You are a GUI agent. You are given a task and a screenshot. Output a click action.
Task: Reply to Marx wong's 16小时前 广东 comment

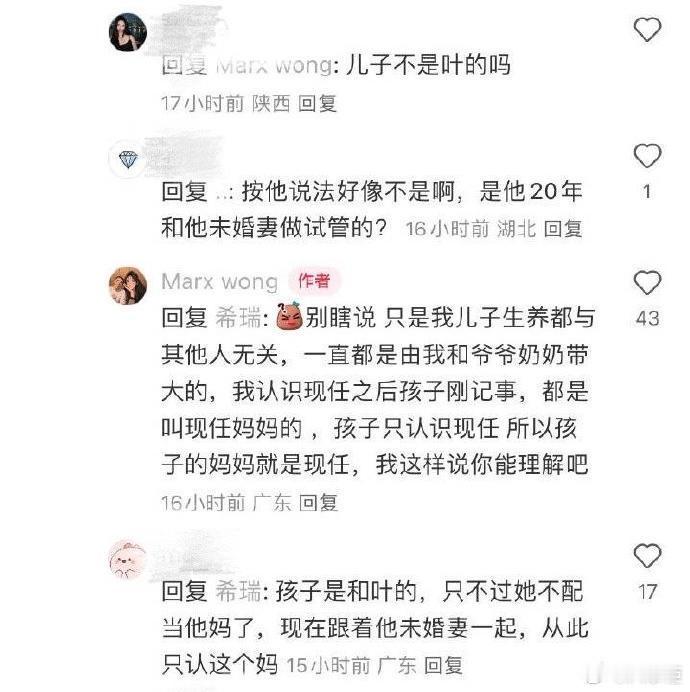[x=318, y=503]
